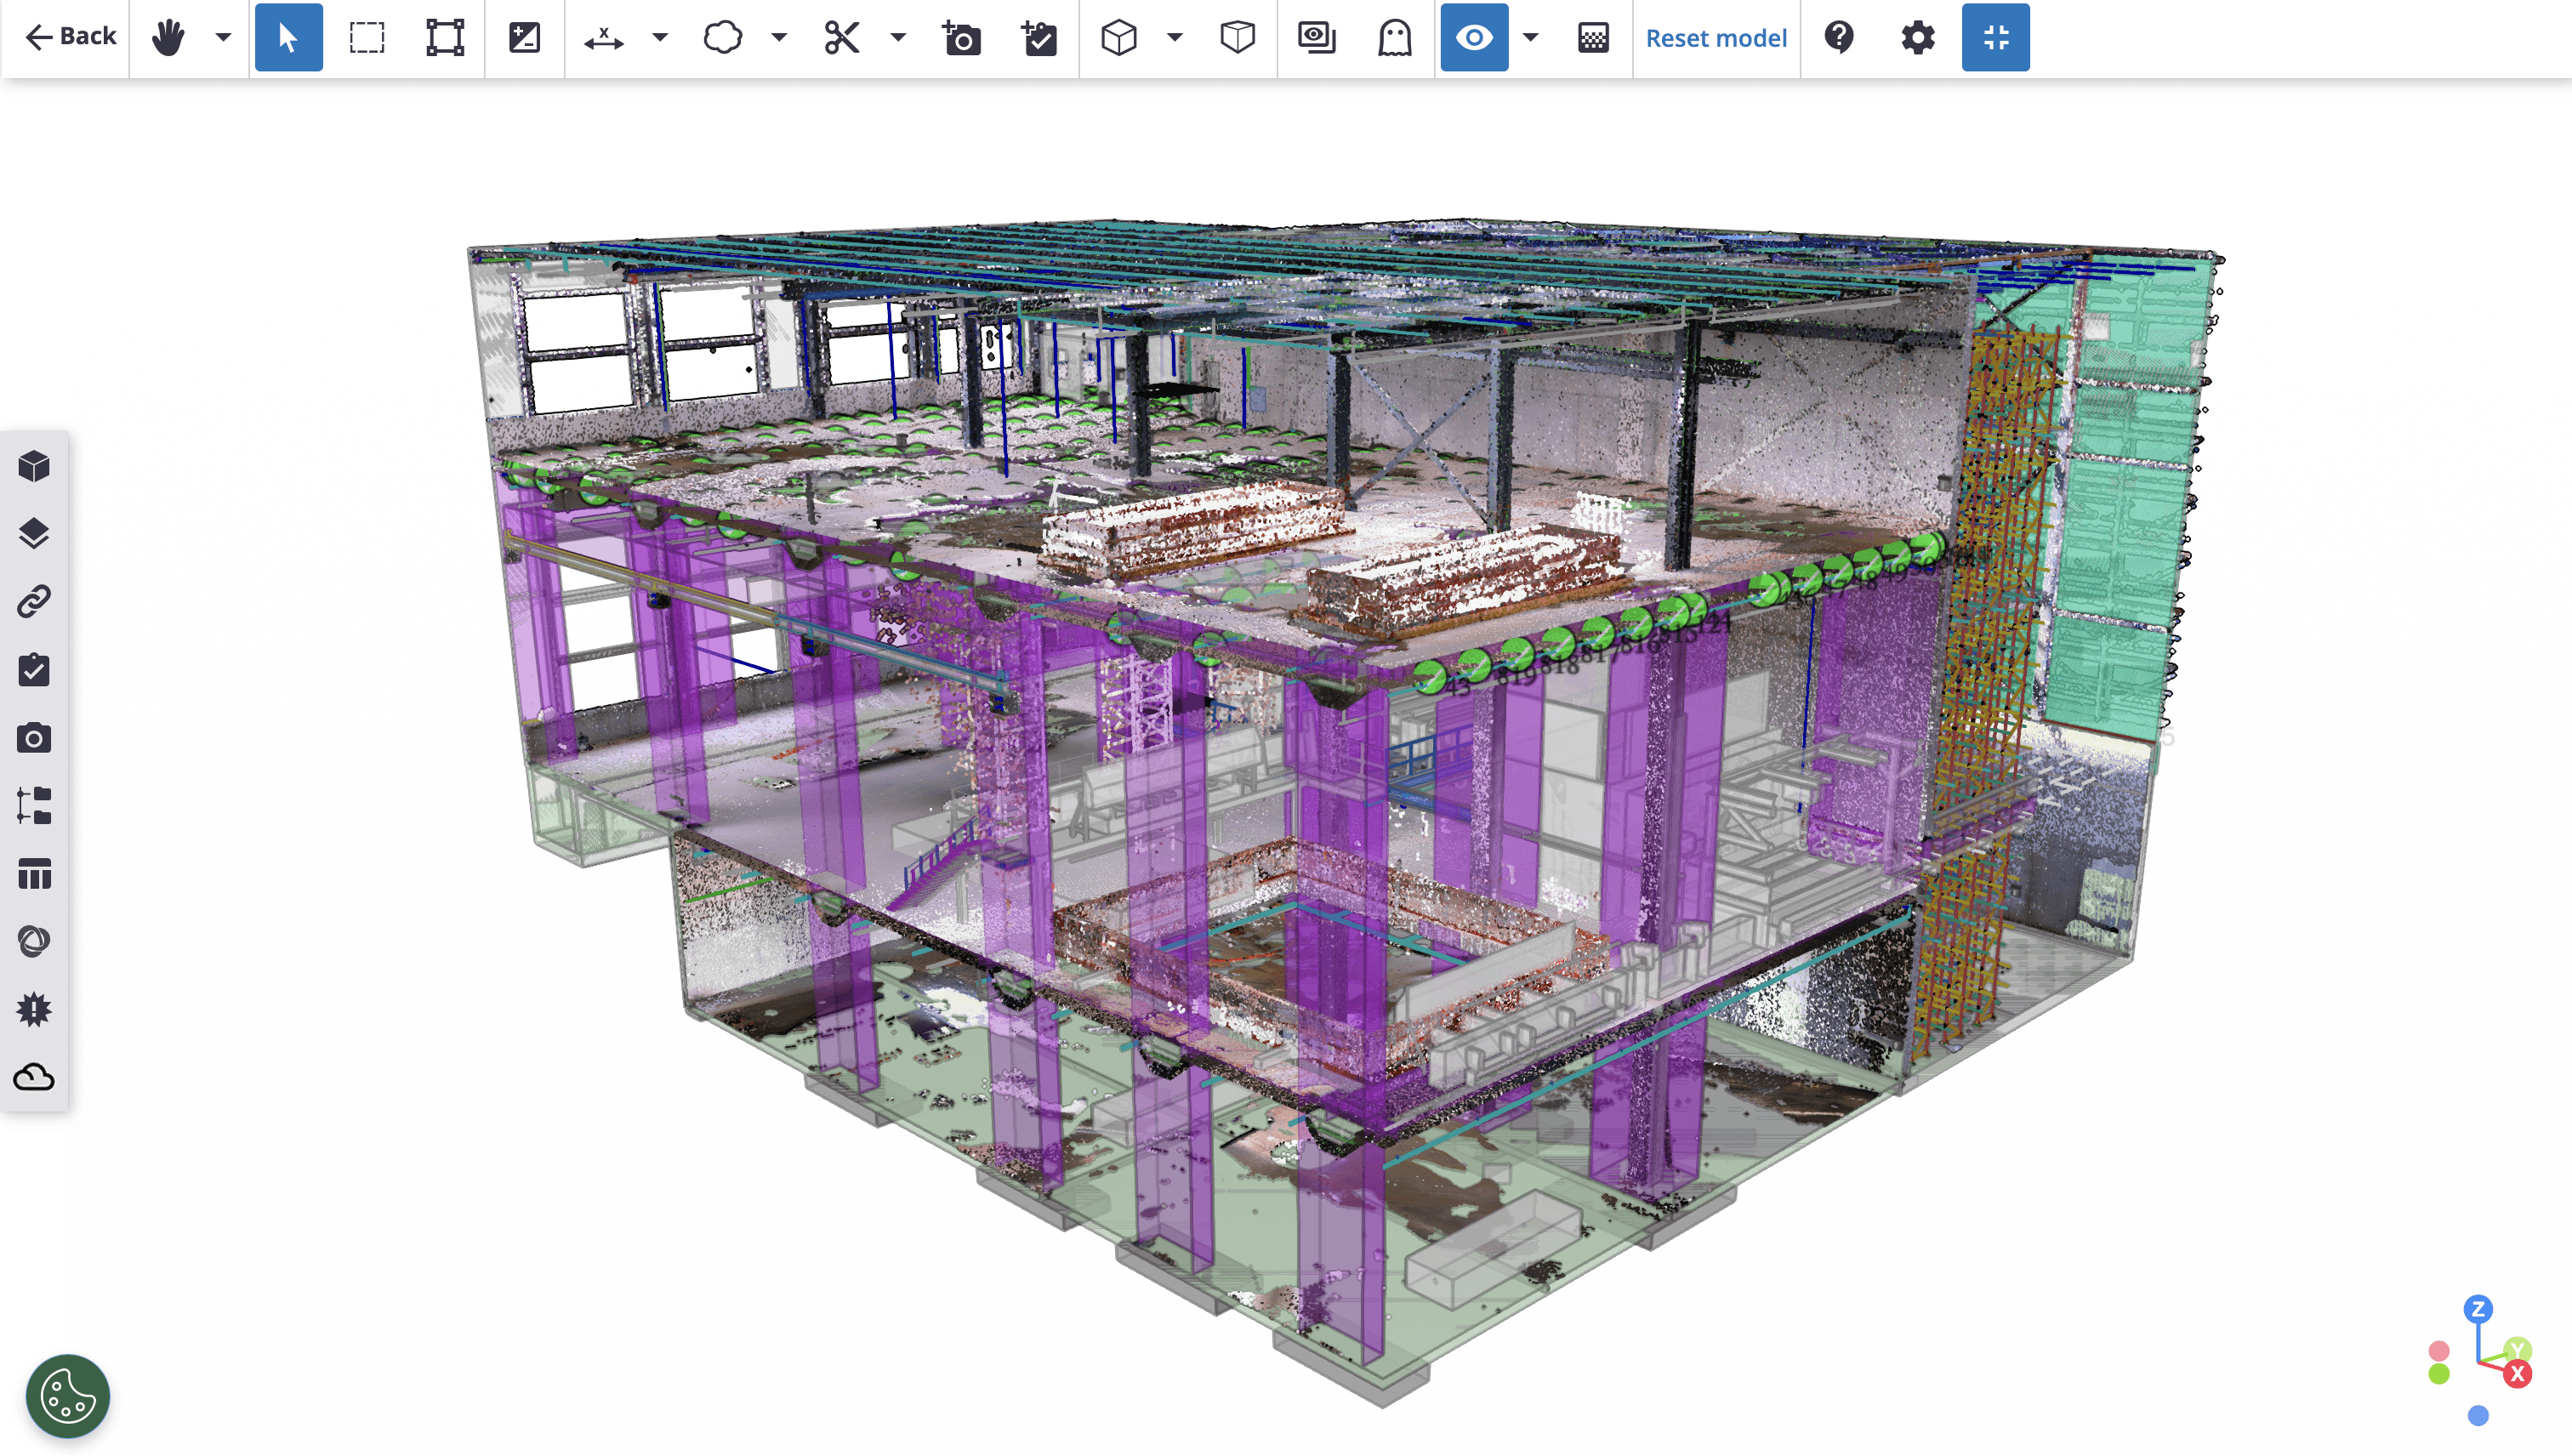Click the camera snapshot icon in toolbar

click(961, 38)
